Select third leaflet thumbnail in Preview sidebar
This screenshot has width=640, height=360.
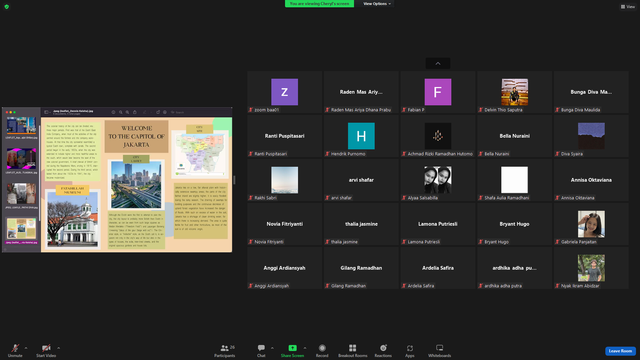[x=21, y=193]
